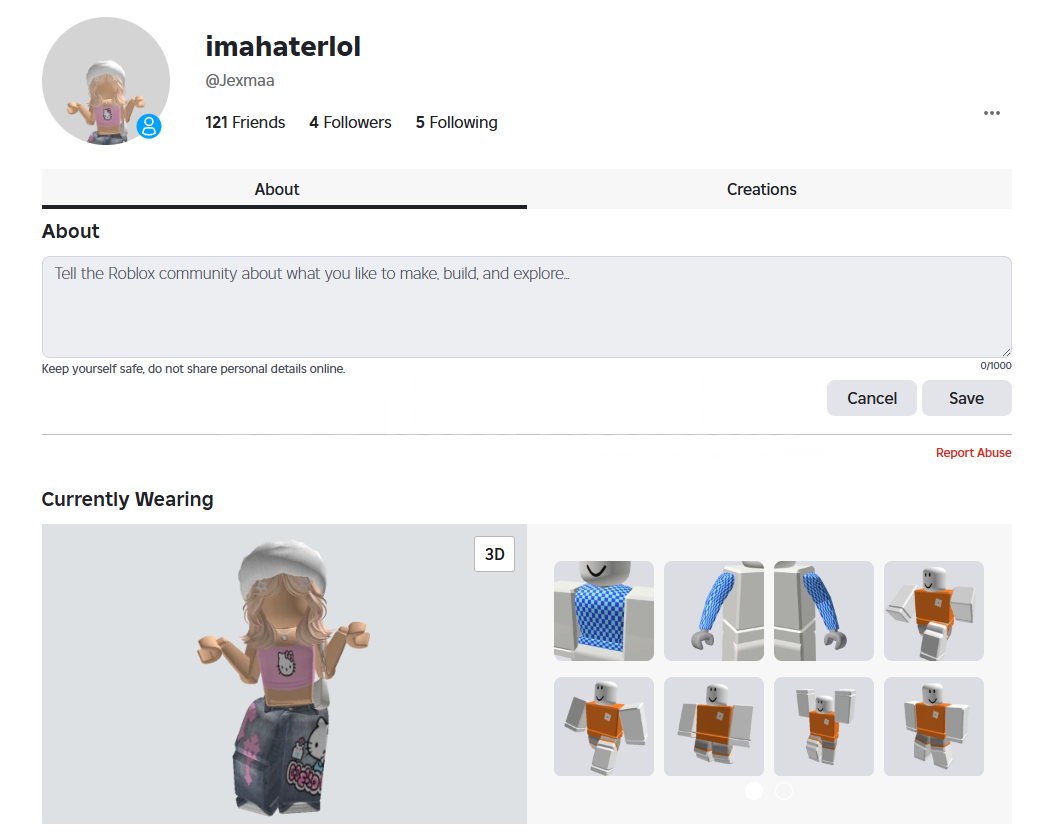Click the Report Abuse link
This screenshot has height=834, width=1042.
pos(974,453)
